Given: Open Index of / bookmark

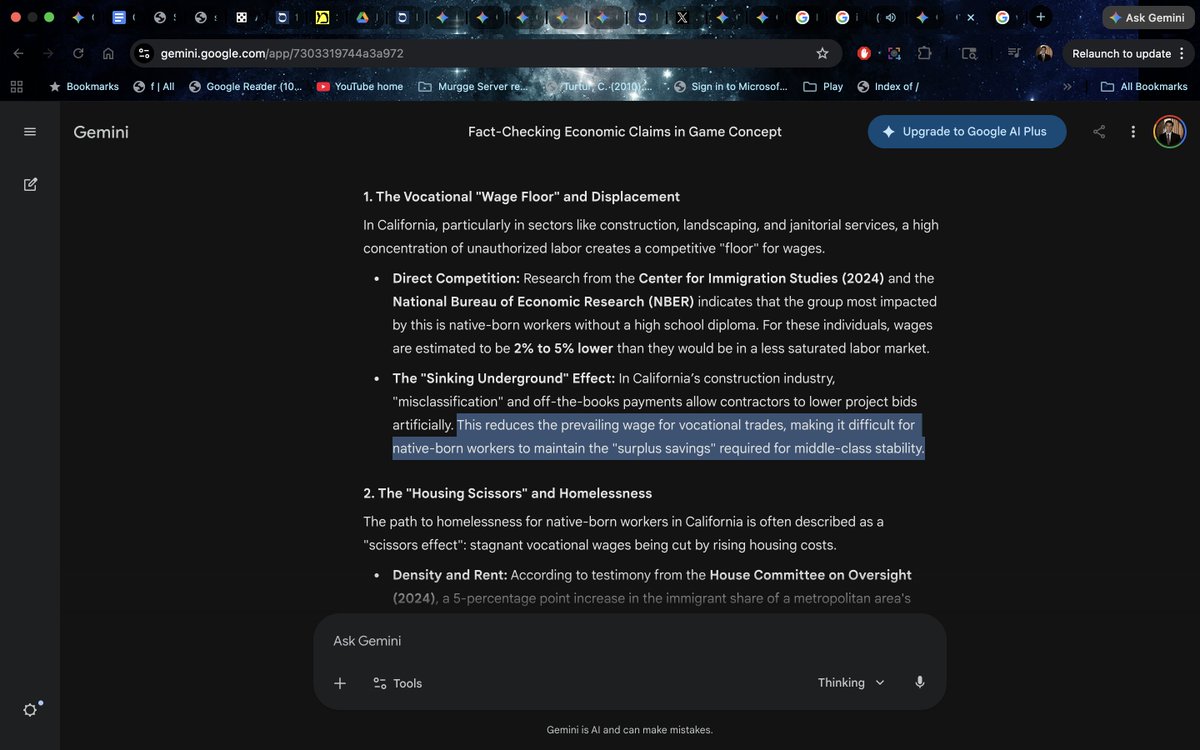Looking at the screenshot, I should click(x=888, y=87).
